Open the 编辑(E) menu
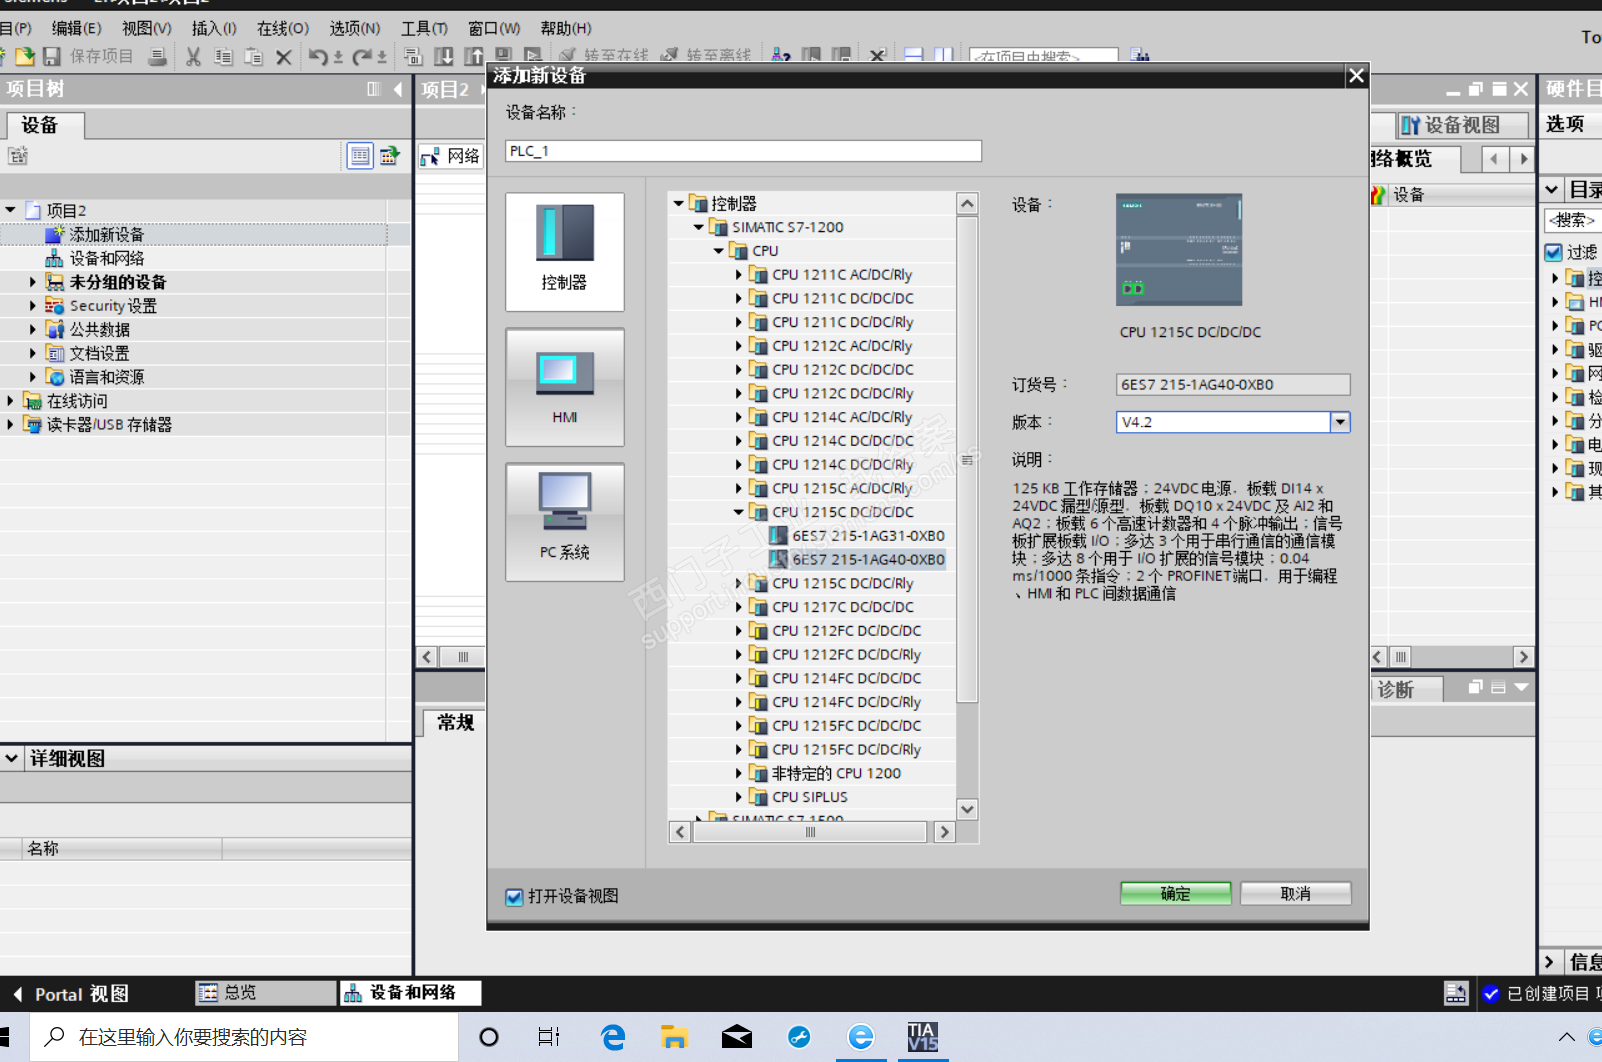The width and height of the screenshot is (1602, 1062). (x=76, y=28)
